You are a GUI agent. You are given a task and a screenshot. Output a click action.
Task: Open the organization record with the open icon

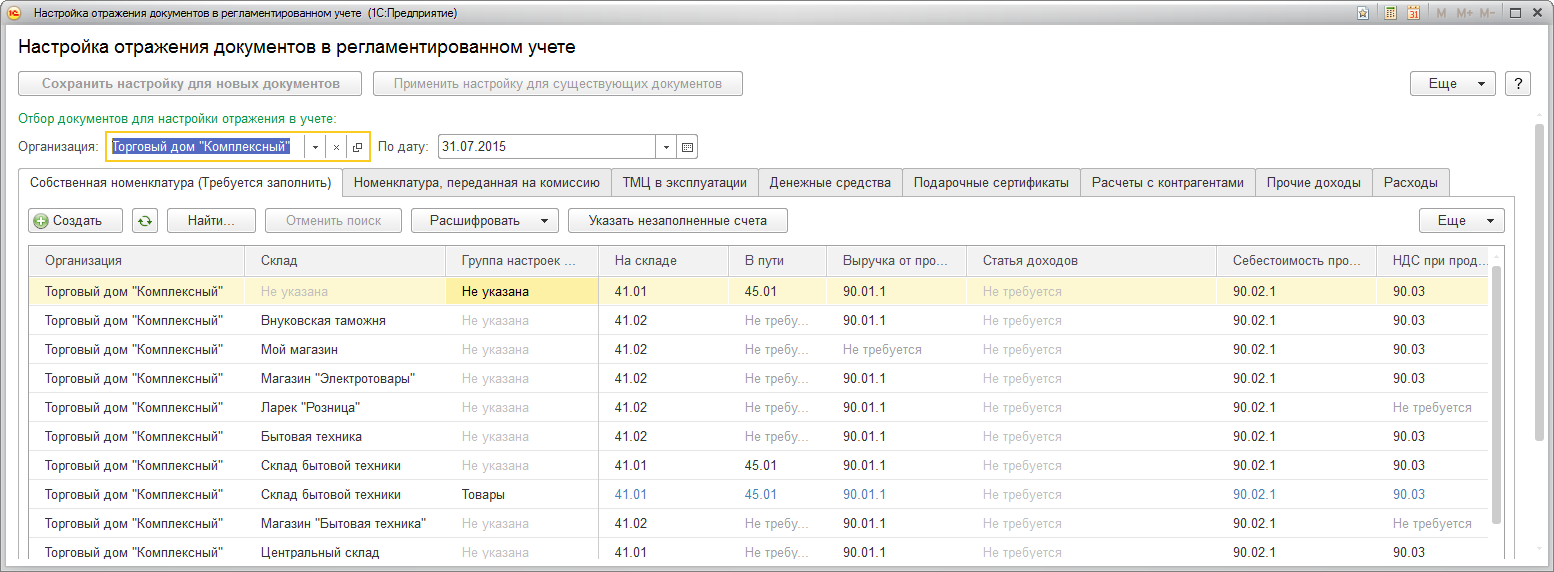coord(357,147)
